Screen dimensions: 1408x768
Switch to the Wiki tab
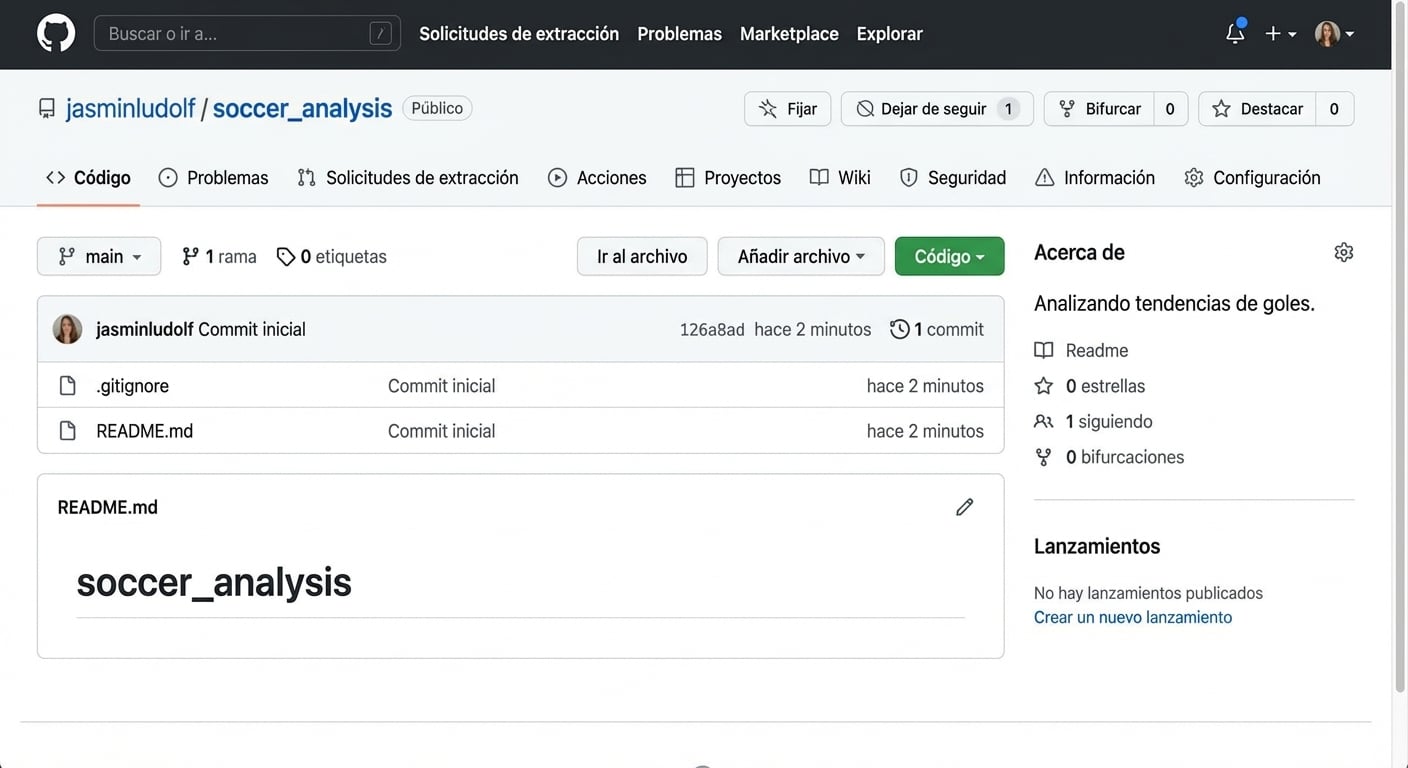click(x=840, y=177)
